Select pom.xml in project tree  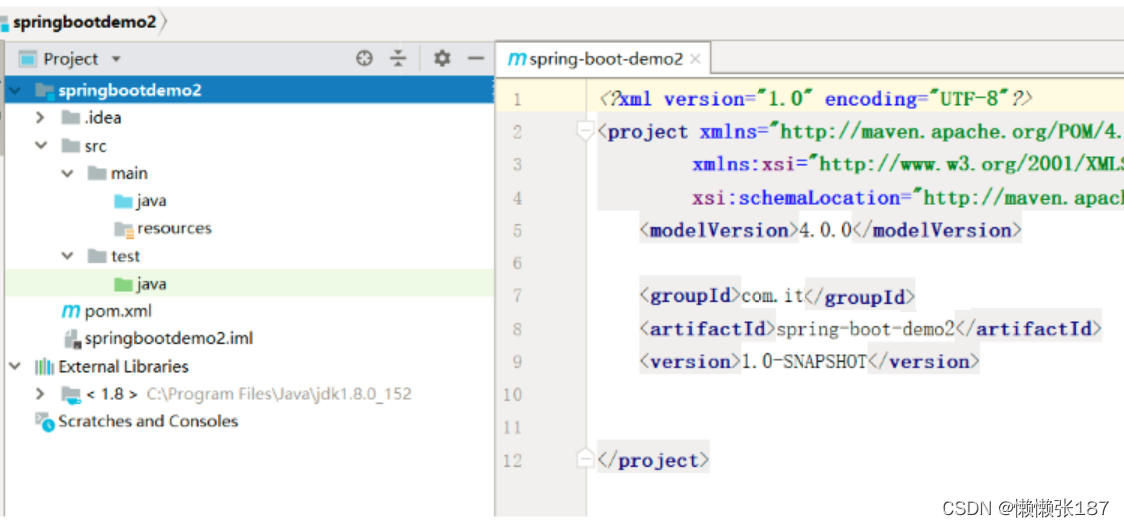pos(118,311)
